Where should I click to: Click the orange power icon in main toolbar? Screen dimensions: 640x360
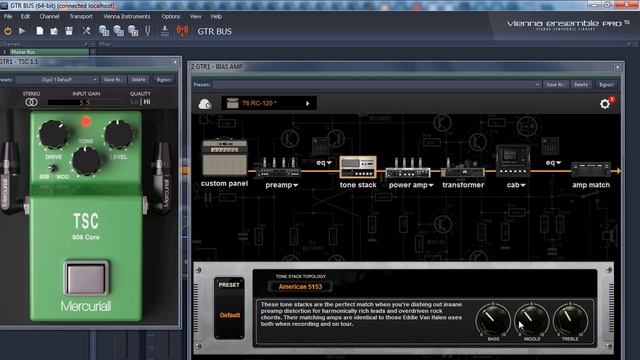(x=7, y=31)
